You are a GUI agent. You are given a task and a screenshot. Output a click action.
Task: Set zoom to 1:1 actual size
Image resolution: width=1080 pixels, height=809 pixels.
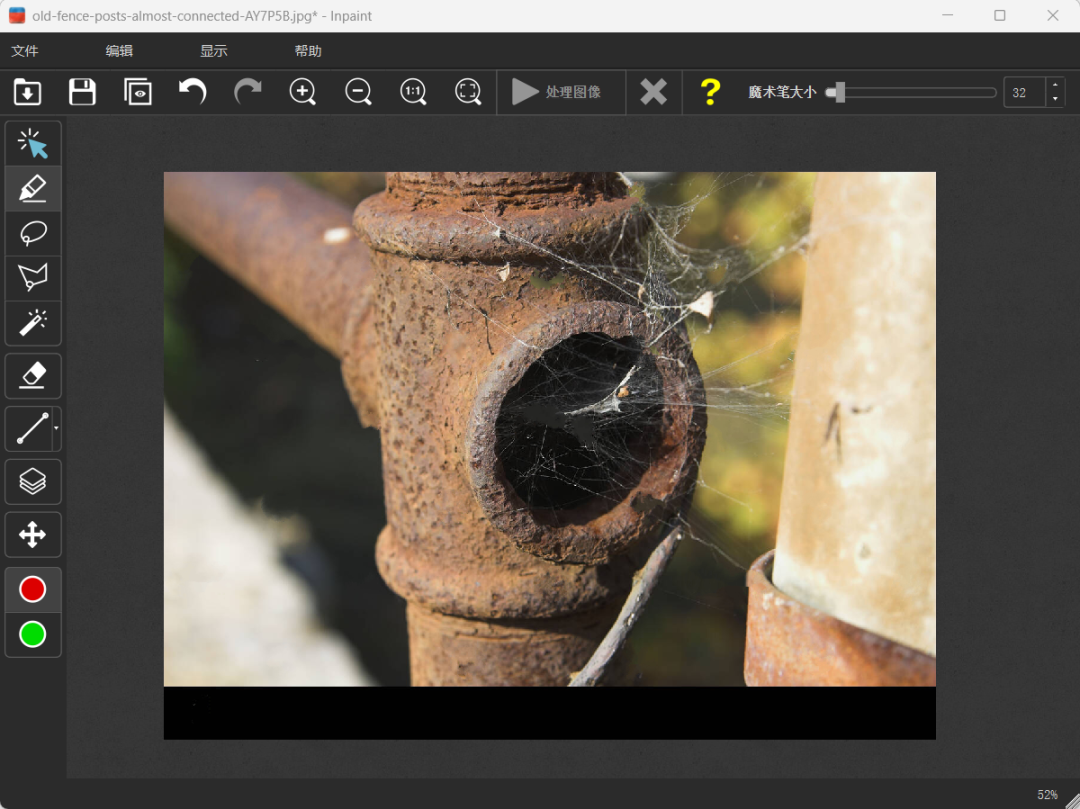click(413, 92)
